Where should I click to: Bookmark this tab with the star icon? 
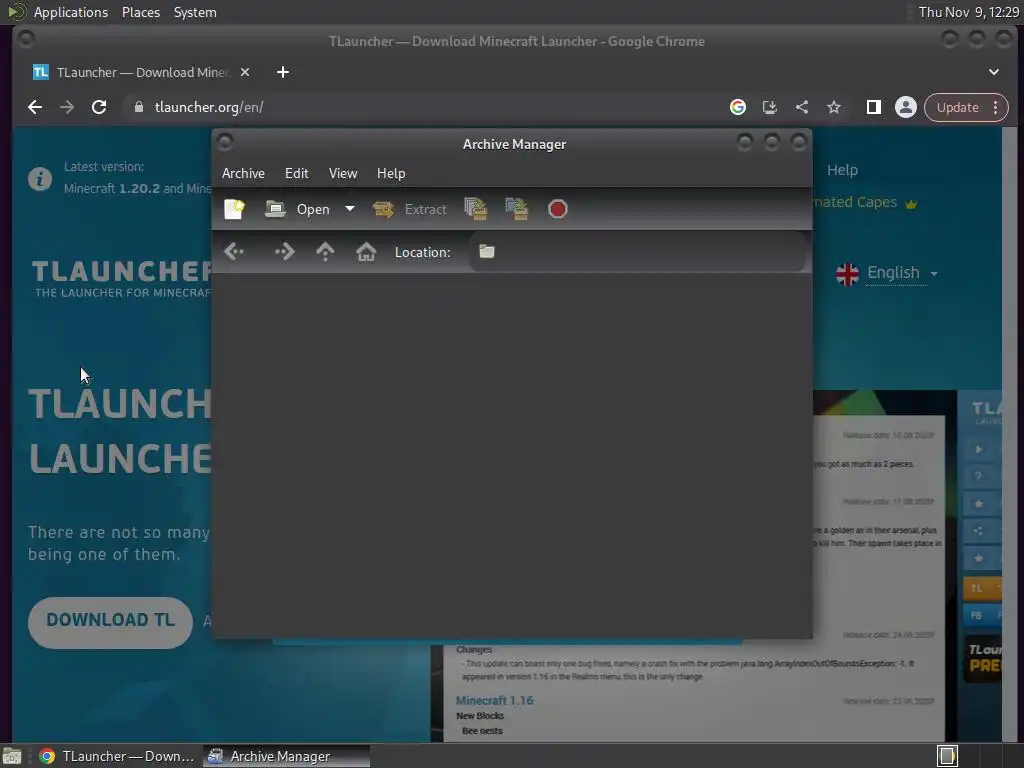point(834,107)
